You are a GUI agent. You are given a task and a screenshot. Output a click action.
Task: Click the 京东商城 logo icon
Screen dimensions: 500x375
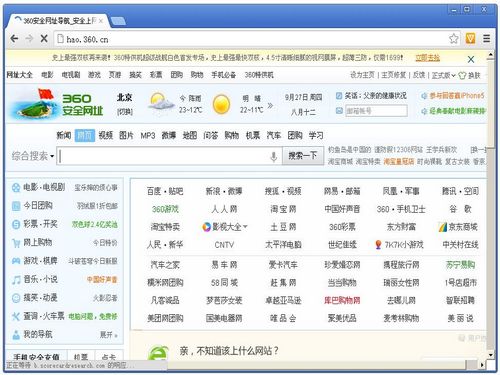(x=442, y=227)
